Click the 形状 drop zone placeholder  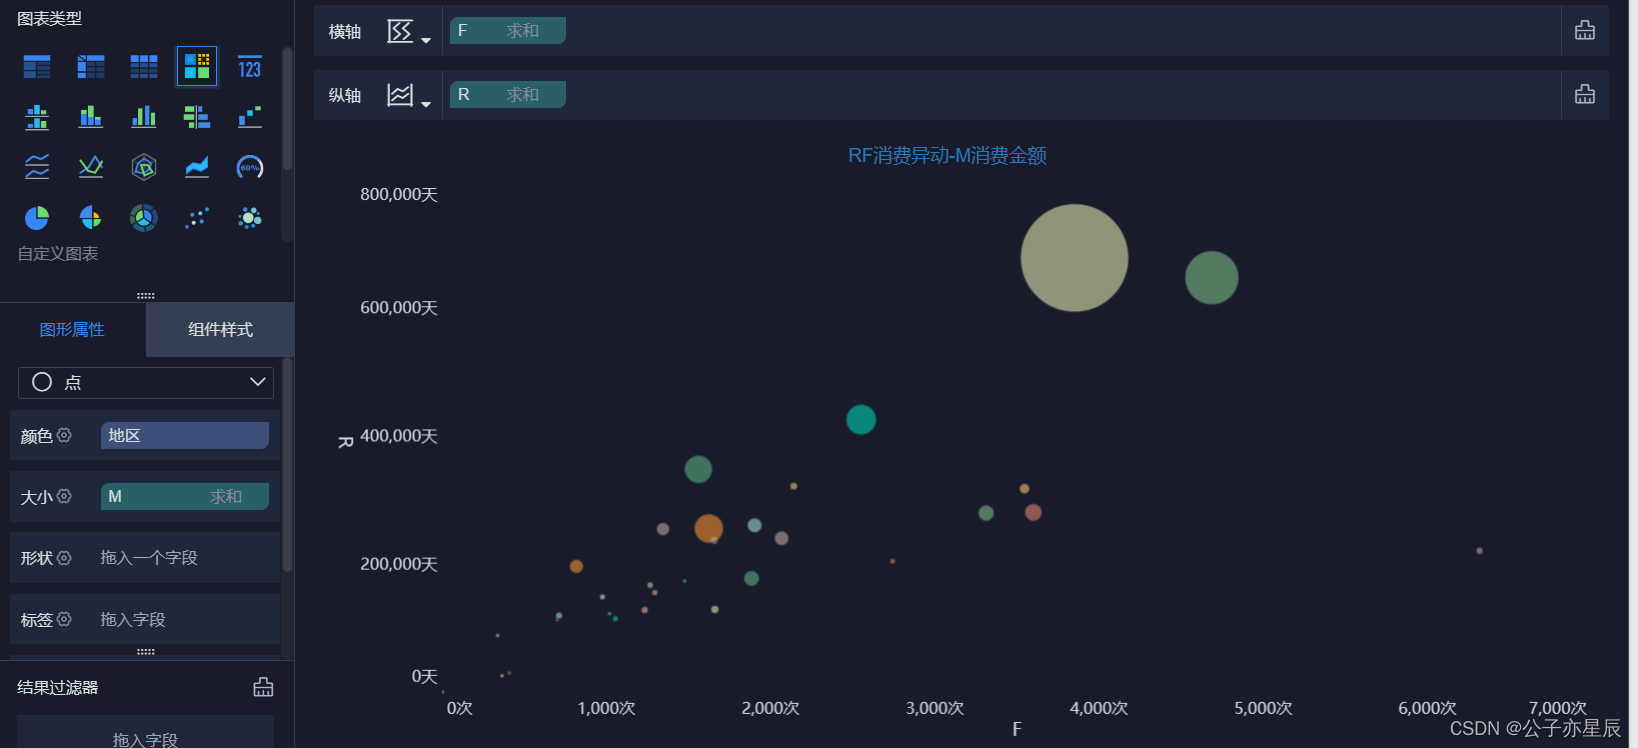[149, 557]
